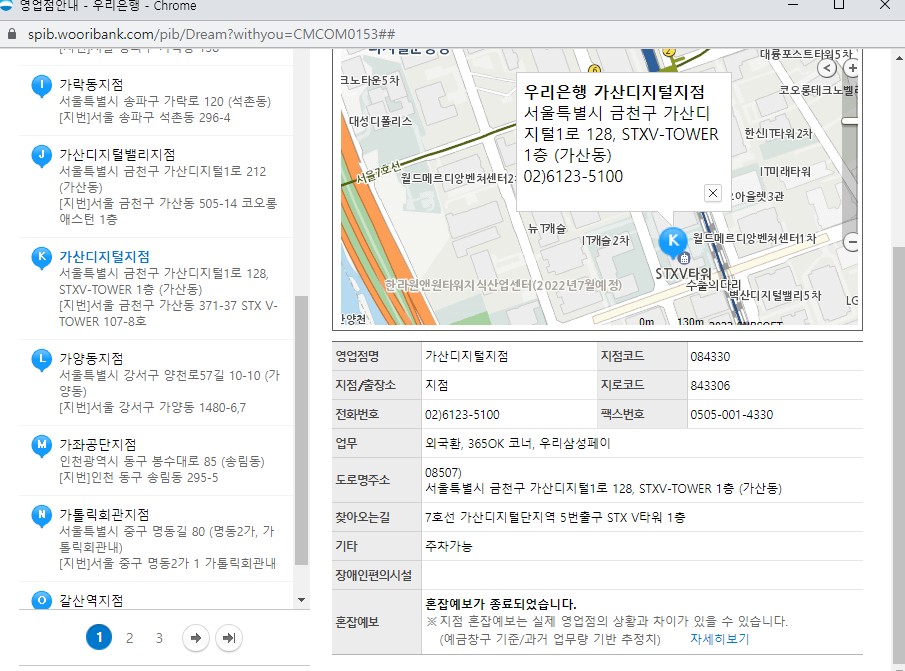This screenshot has height=671, width=905.
Task: Click fax number 0505-001-4330
Action: coord(731,414)
